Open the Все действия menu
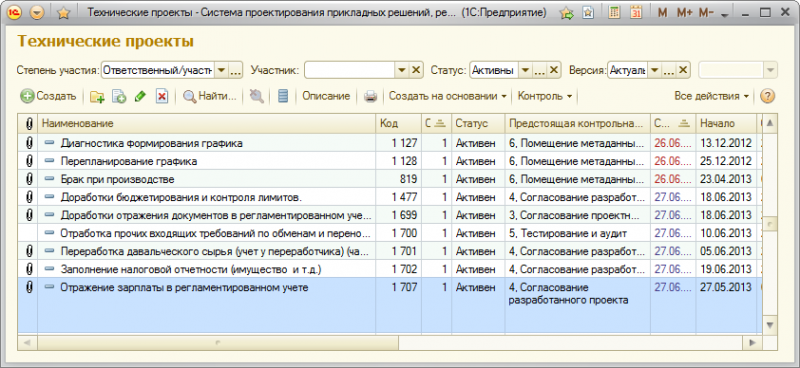Screen dimensions: 800x368 coord(712,96)
